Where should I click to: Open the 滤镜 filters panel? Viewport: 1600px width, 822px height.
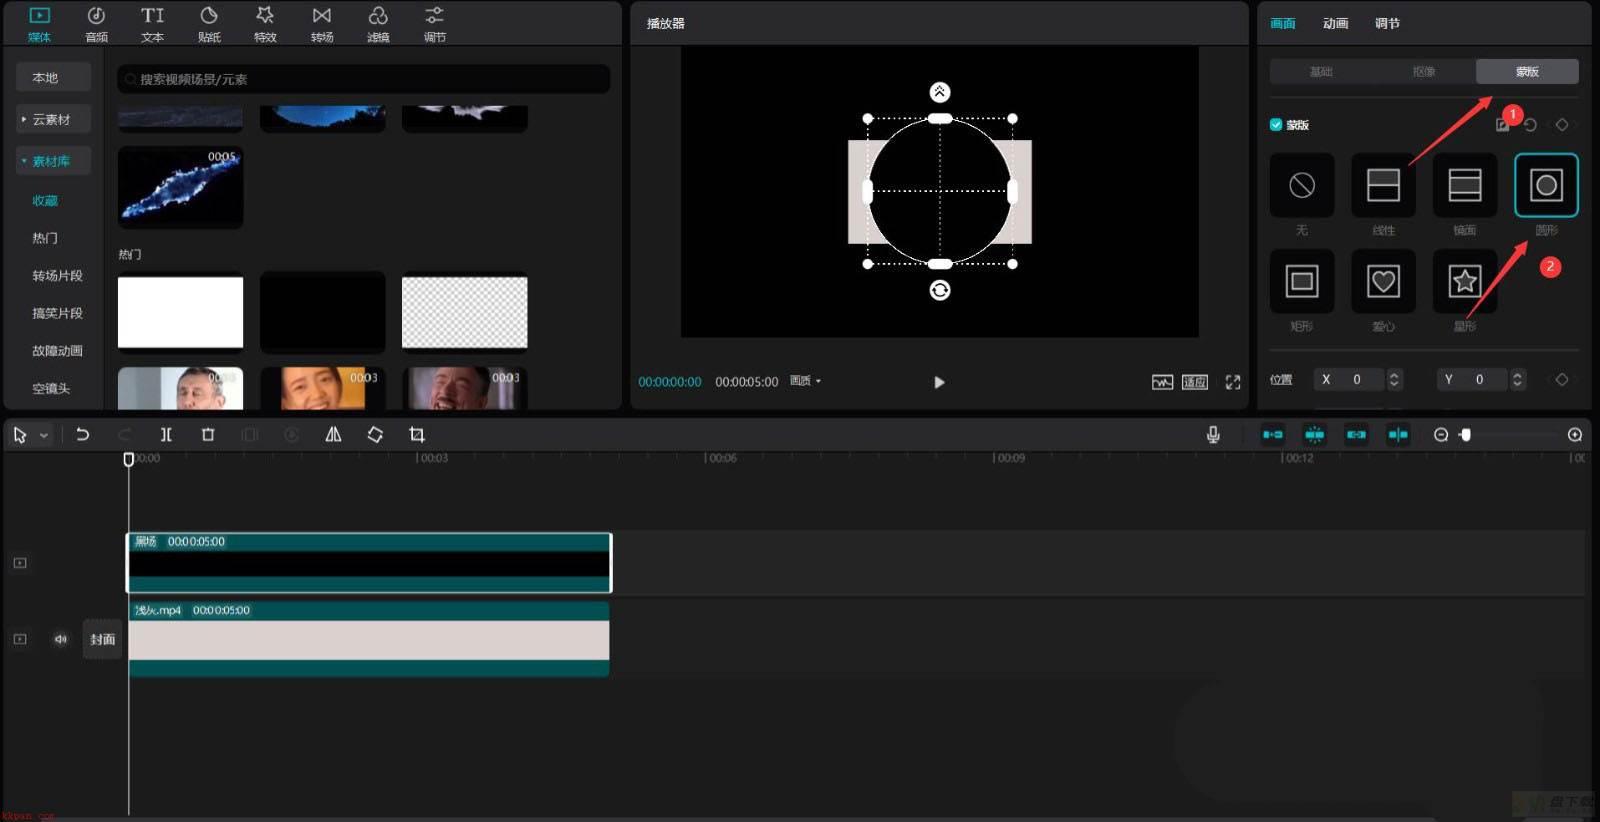(378, 24)
